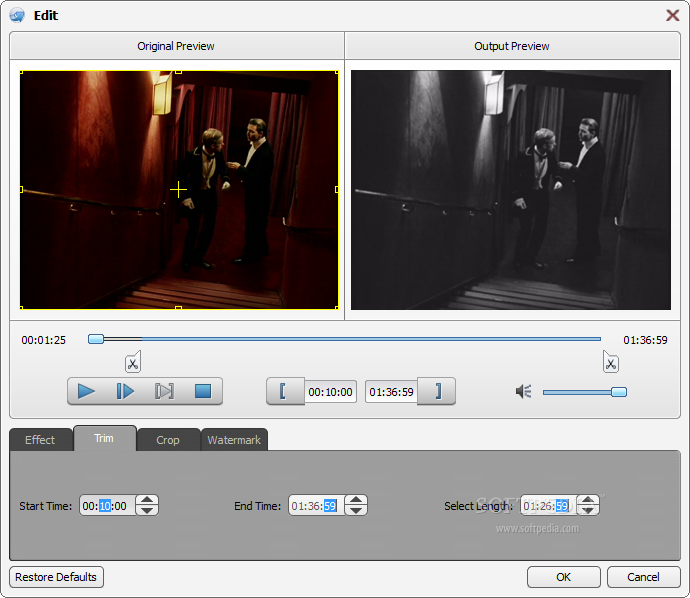Click the left-middle crop handle
This screenshot has width=690, height=598.
click(21, 190)
